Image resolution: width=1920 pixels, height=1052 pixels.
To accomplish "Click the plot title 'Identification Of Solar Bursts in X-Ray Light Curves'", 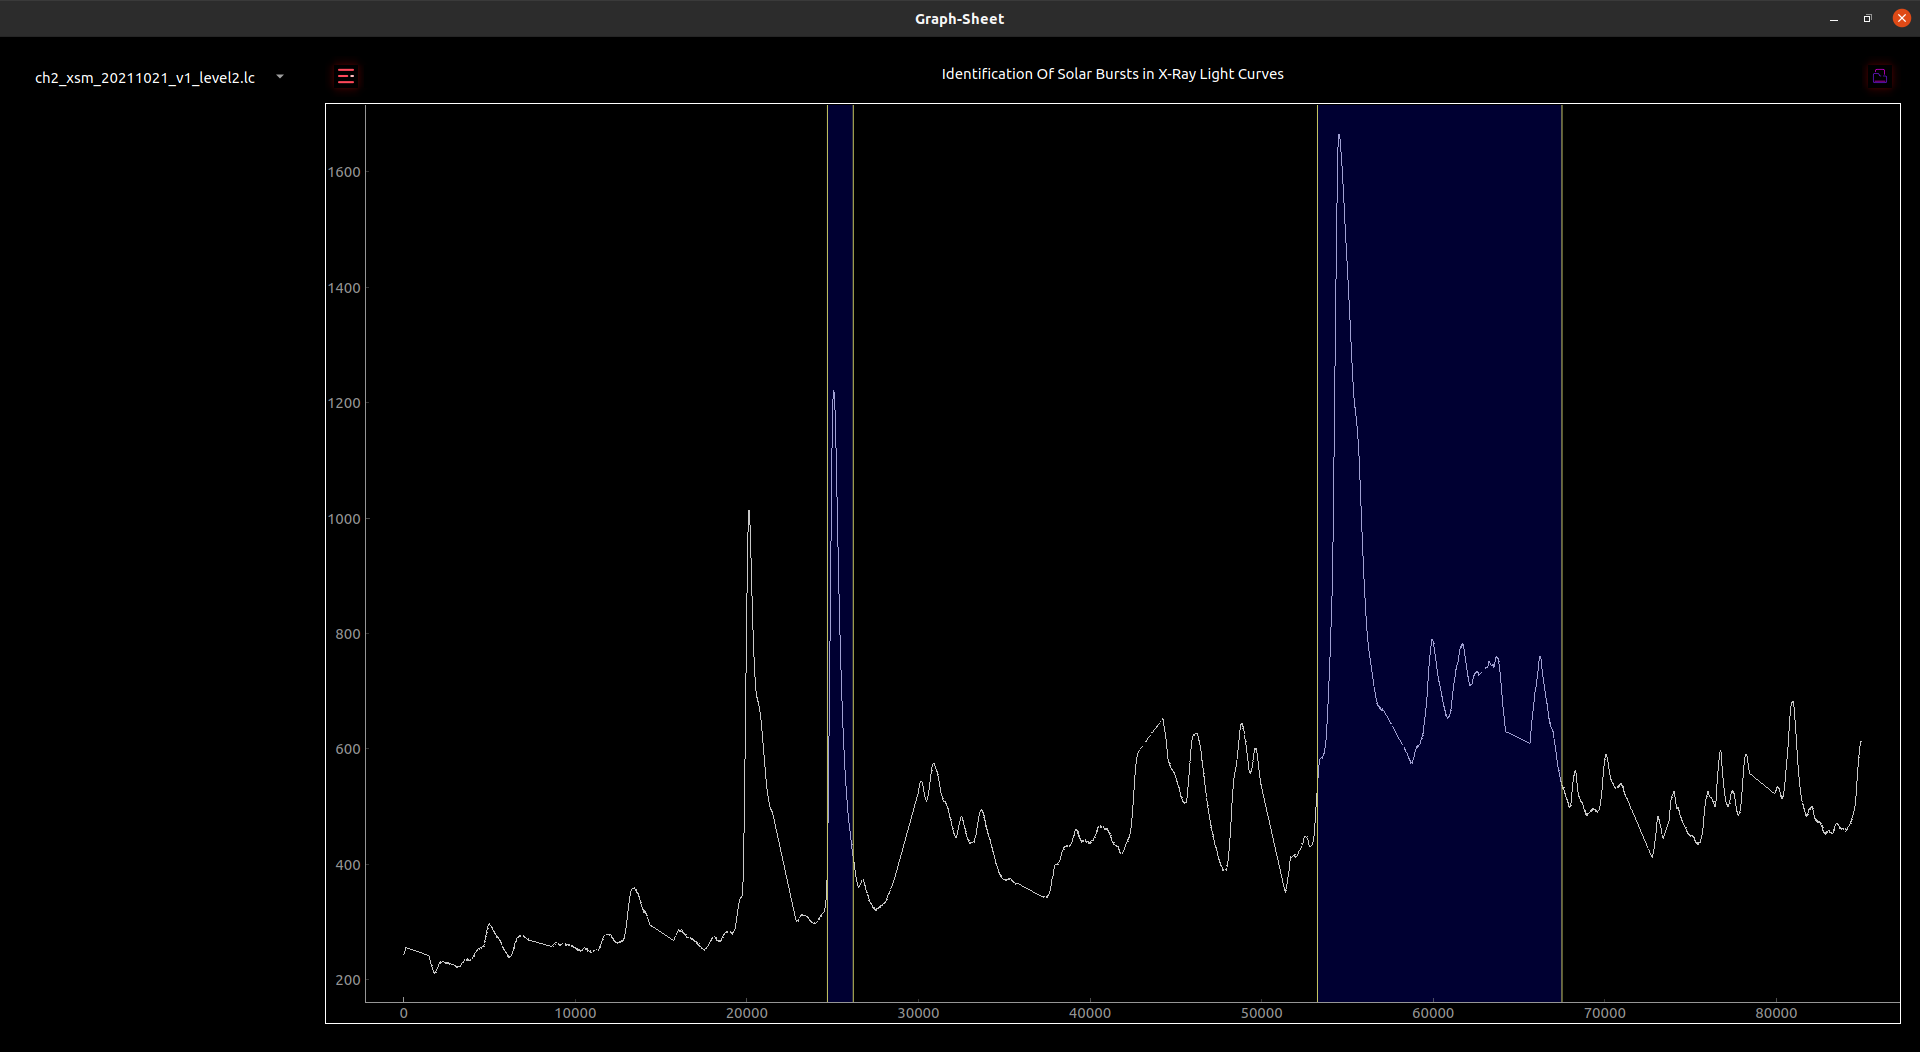I will pyautogui.click(x=1112, y=74).
